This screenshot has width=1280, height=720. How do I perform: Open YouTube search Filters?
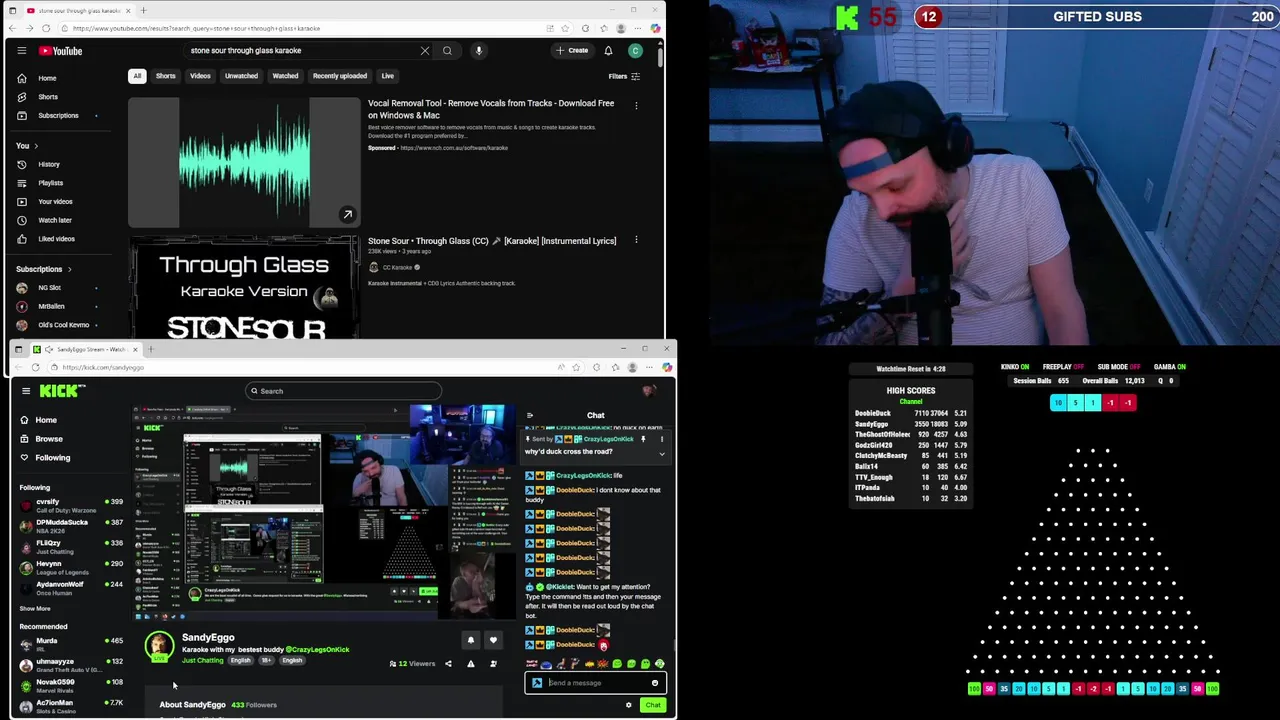(624, 76)
